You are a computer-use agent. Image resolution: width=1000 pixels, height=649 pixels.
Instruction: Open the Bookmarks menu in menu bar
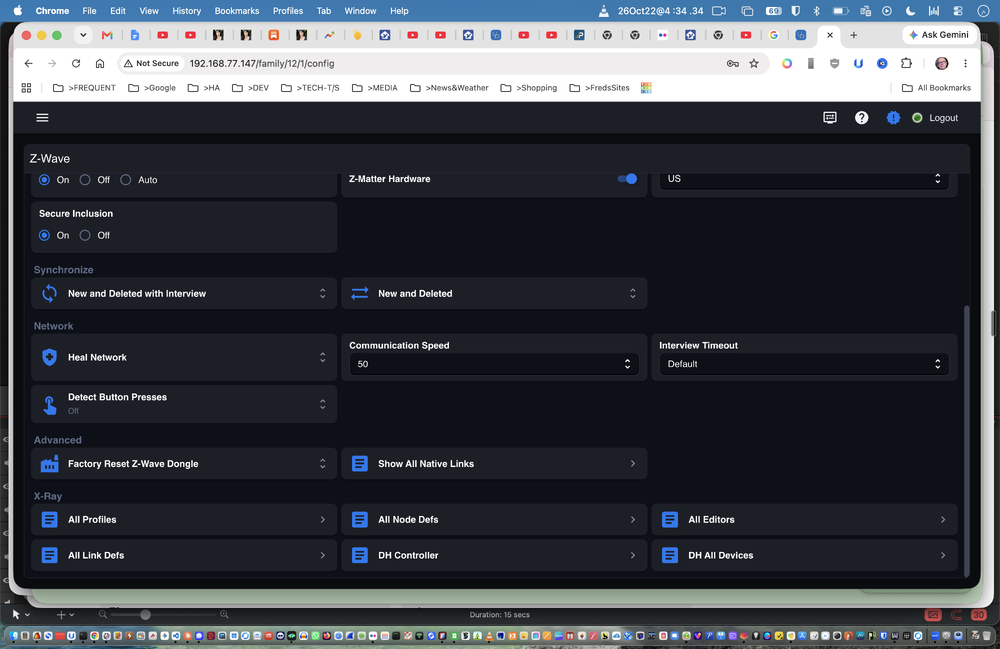[x=237, y=11]
